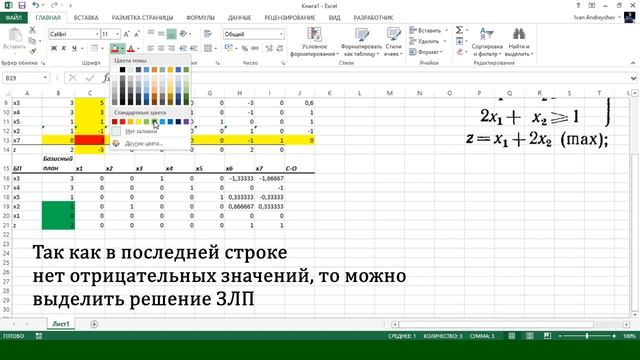Open Cell Styles (Стили ячеек)

393,42
